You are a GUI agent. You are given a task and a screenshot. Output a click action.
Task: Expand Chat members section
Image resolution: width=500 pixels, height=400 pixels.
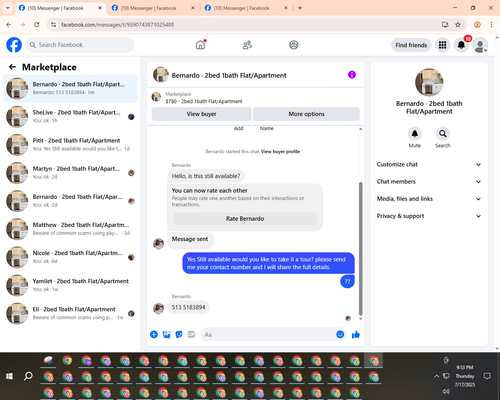click(x=429, y=182)
